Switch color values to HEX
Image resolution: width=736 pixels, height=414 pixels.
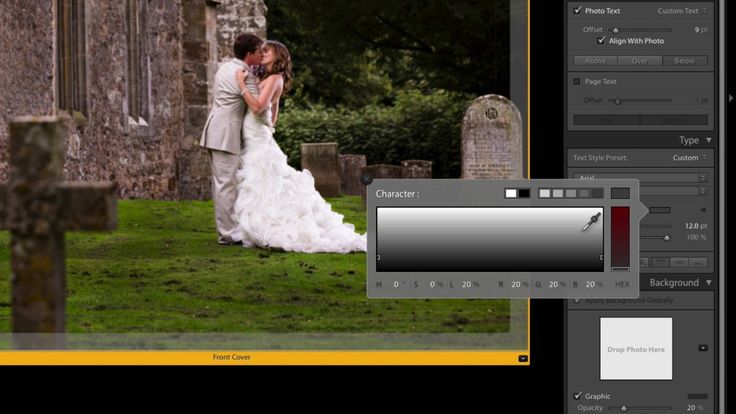pos(622,285)
